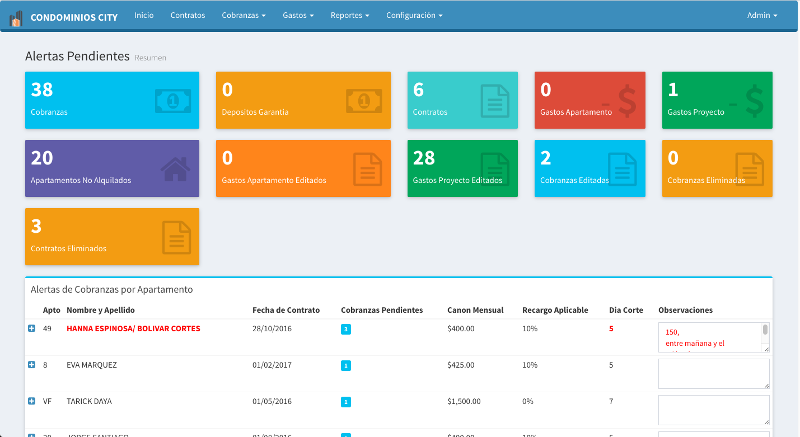The image size is (800, 437).
Task: Open the Reportes menu
Action: tap(349, 16)
